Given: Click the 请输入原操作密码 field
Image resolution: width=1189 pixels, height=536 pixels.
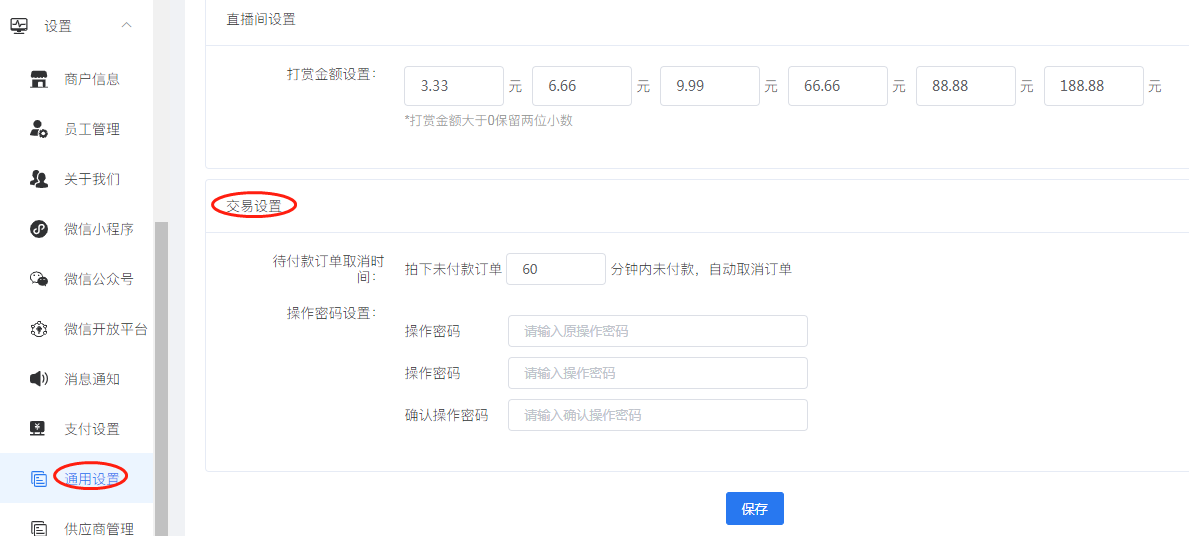Looking at the screenshot, I should click(657, 331).
